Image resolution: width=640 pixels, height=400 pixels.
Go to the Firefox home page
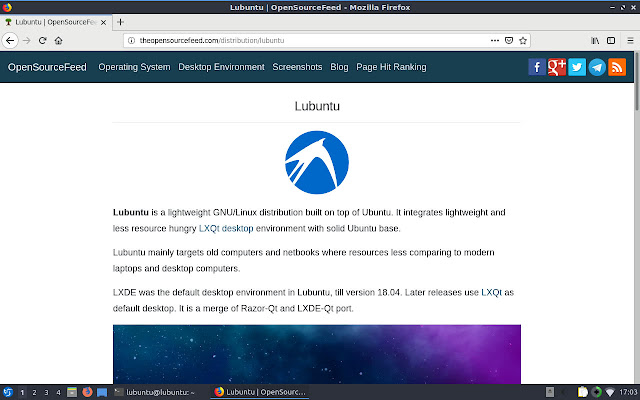pyautogui.click(x=58, y=40)
